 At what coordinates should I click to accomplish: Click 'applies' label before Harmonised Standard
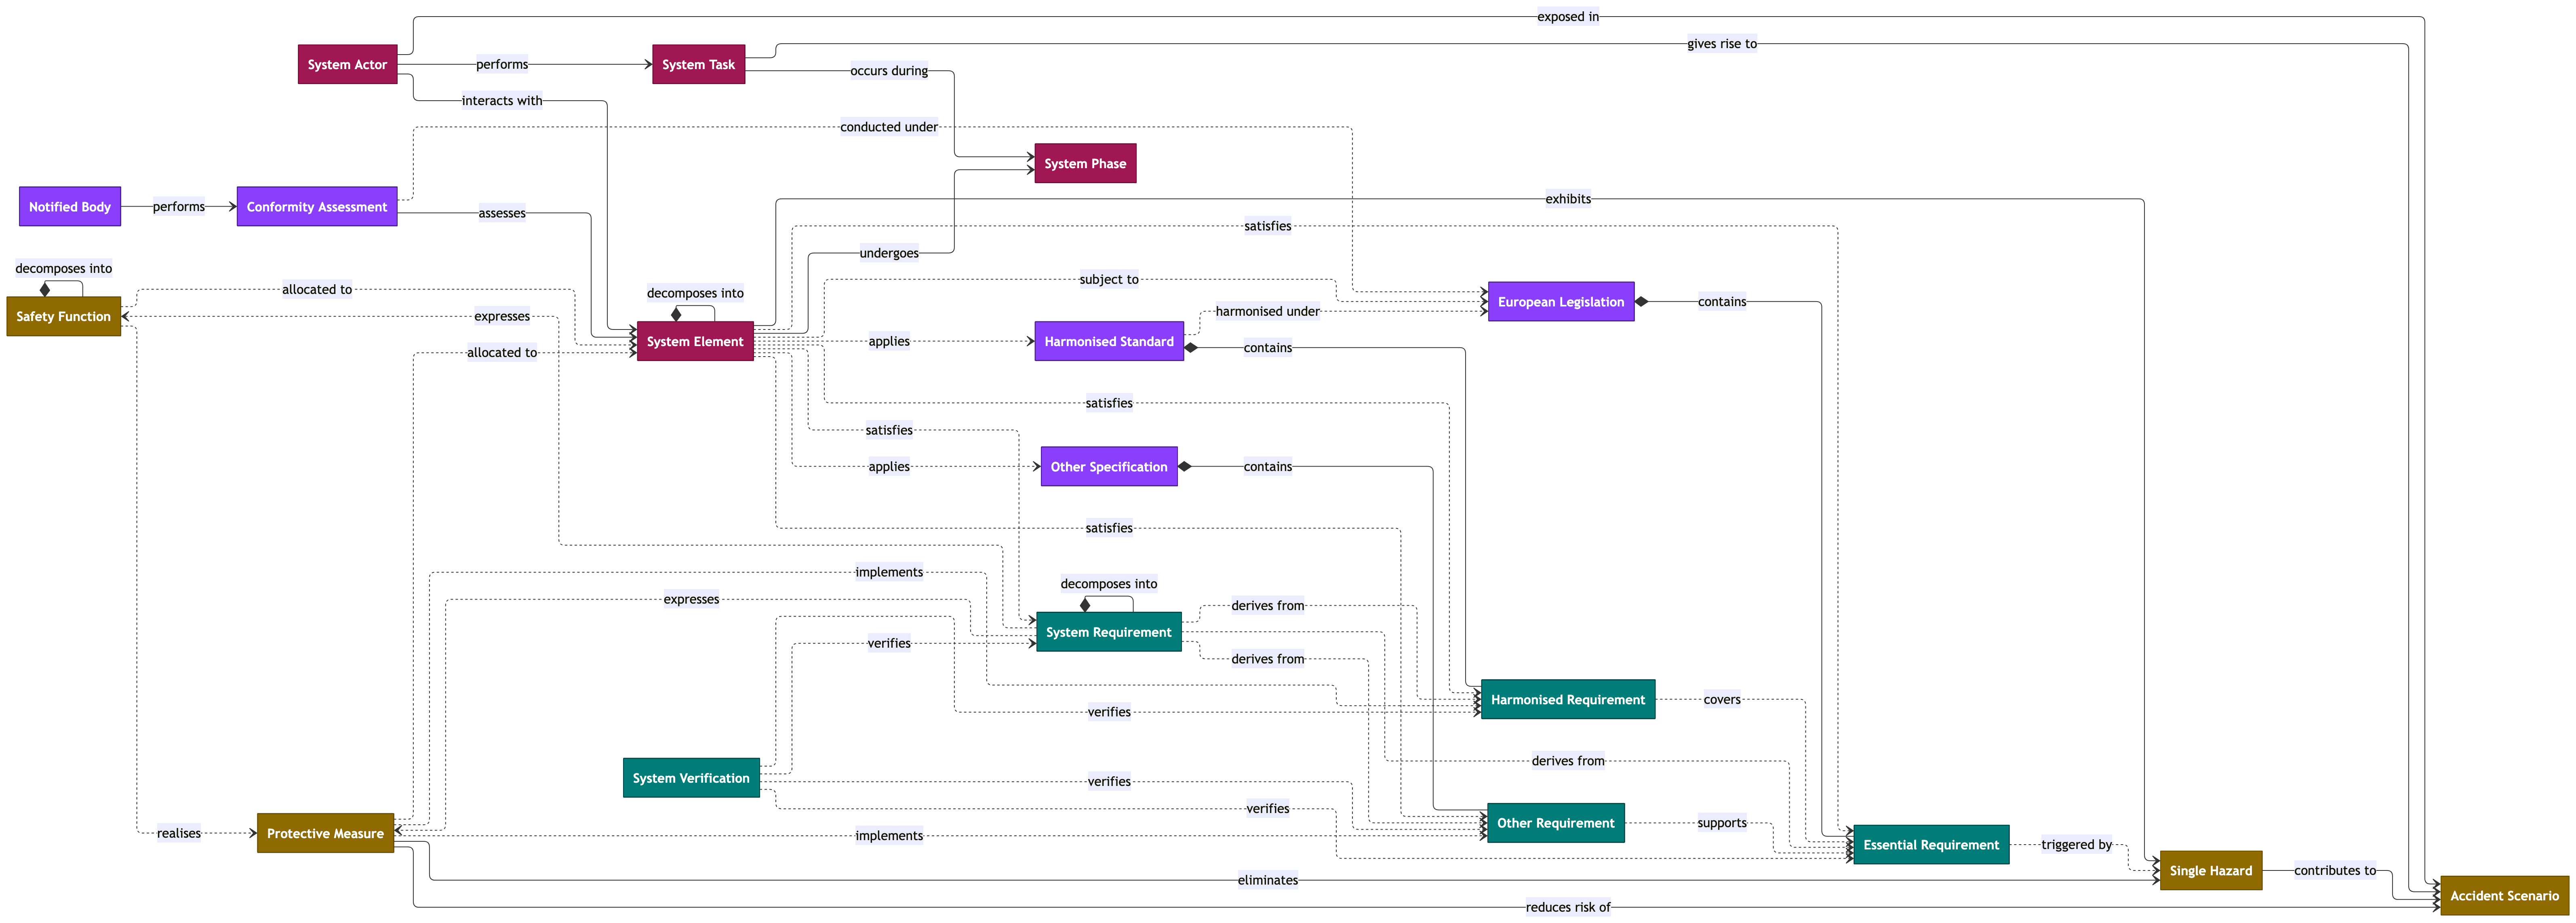pyautogui.click(x=889, y=342)
